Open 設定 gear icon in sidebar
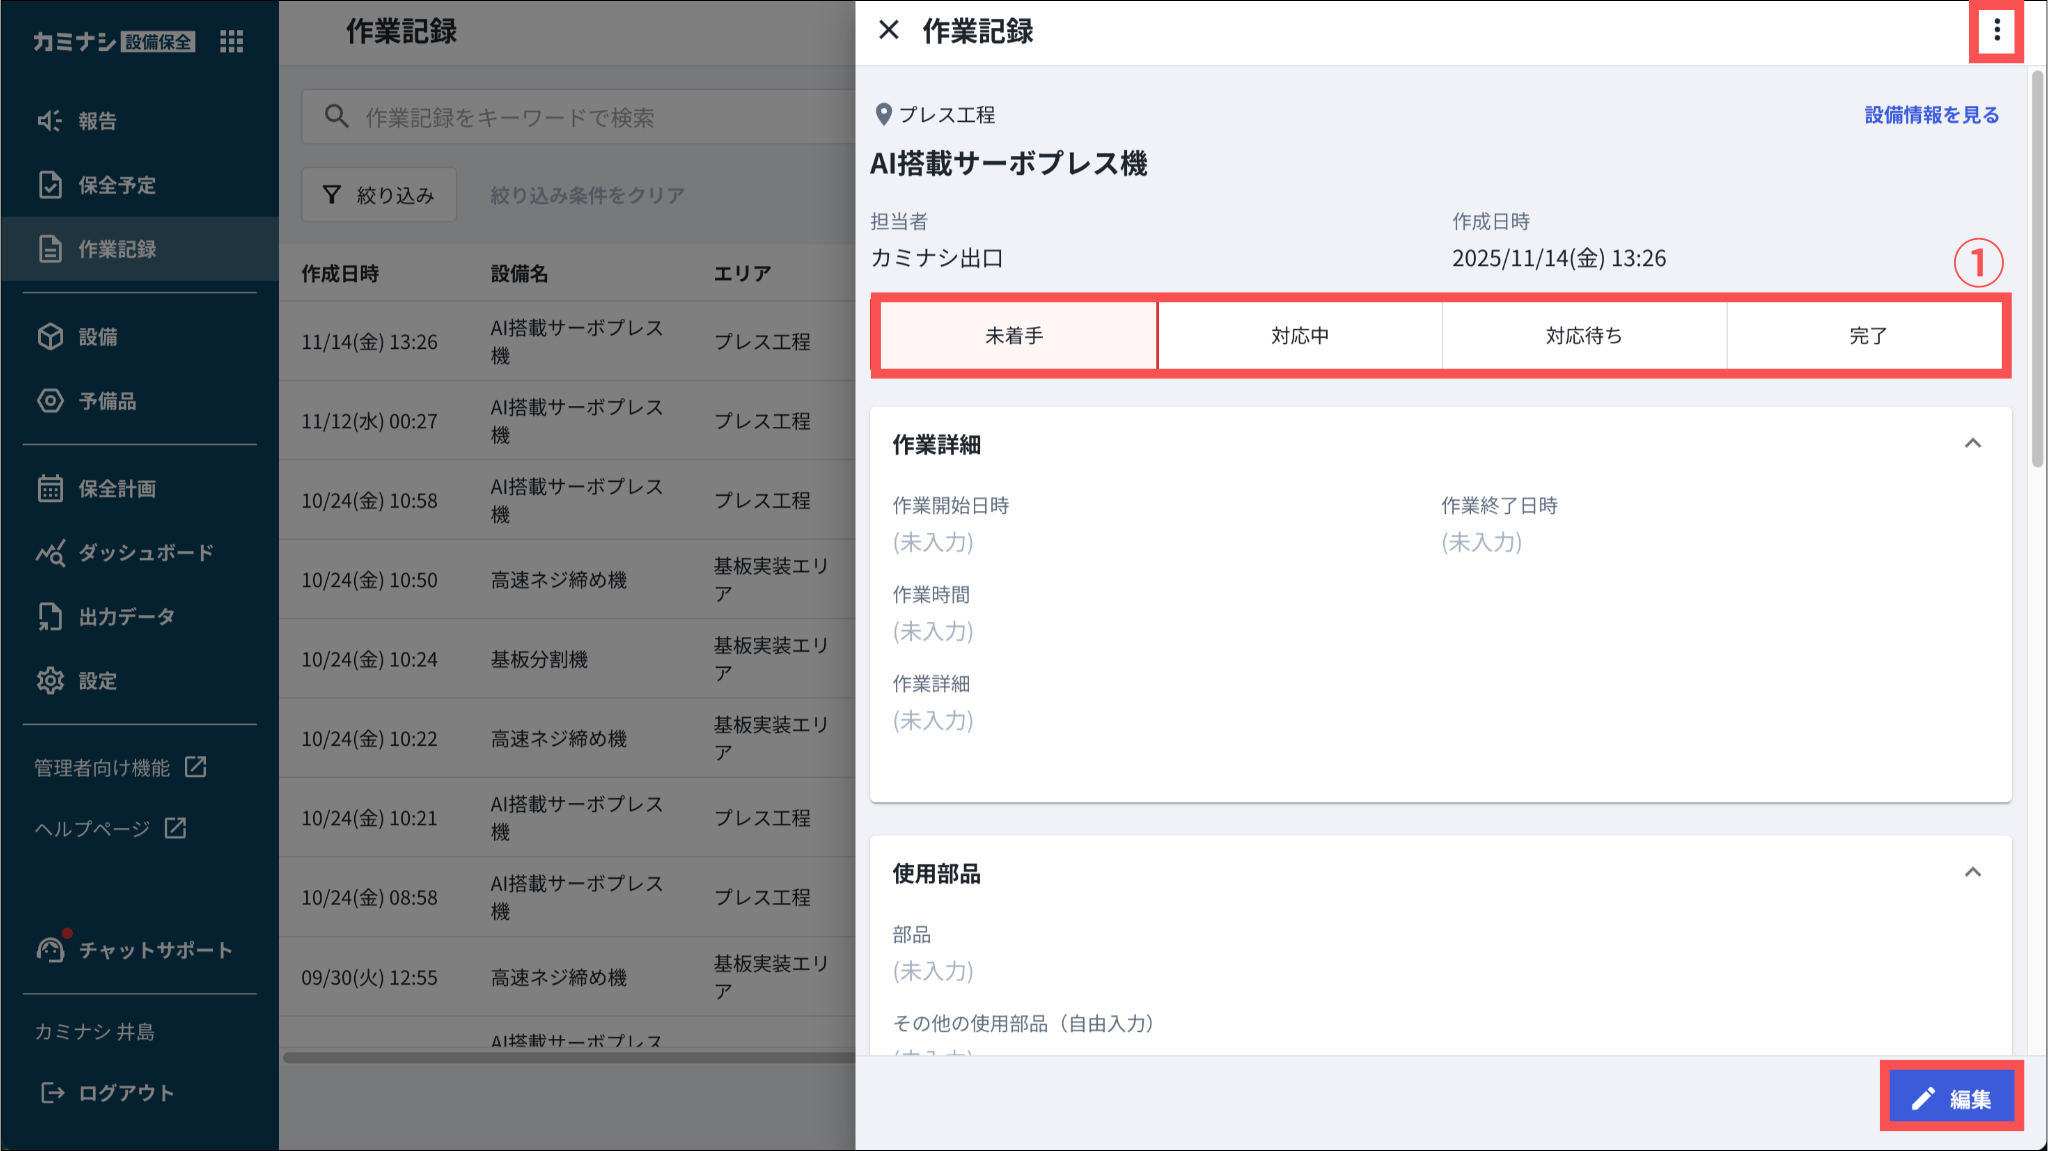Viewport: 2048px width, 1151px height. point(50,681)
